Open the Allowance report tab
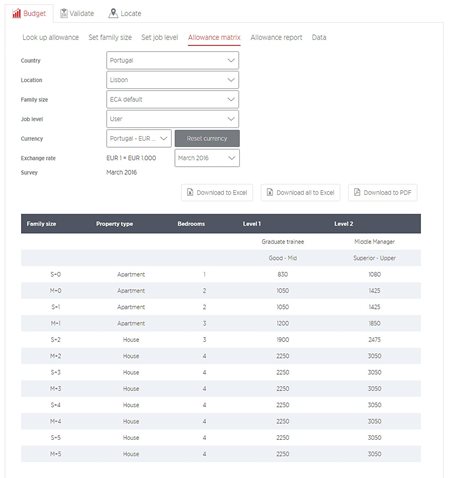 click(x=276, y=37)
